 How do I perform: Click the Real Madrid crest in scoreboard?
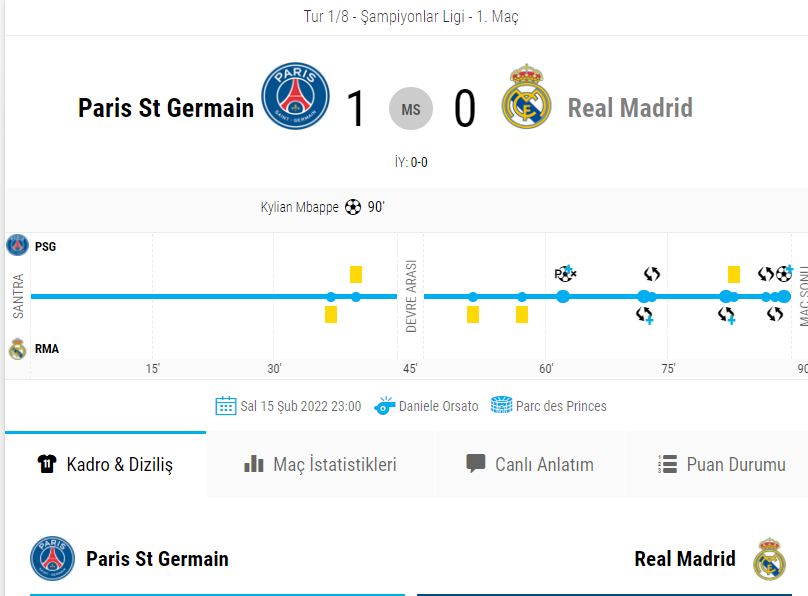(x=526, y=96)
